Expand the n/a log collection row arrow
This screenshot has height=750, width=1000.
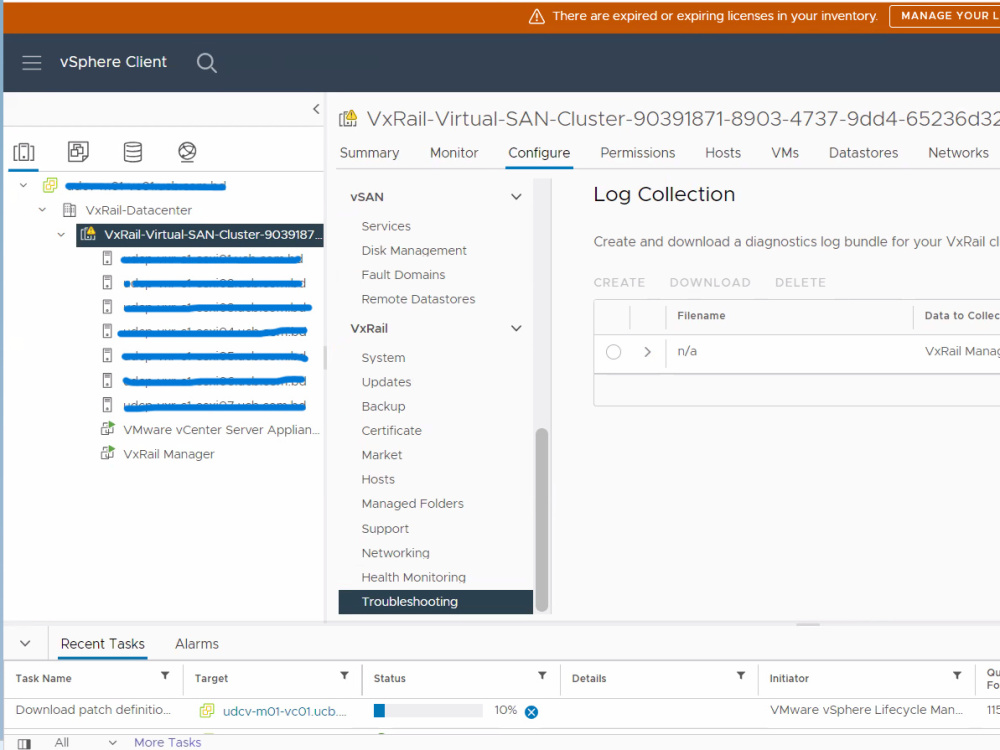(x=647, y=351)
